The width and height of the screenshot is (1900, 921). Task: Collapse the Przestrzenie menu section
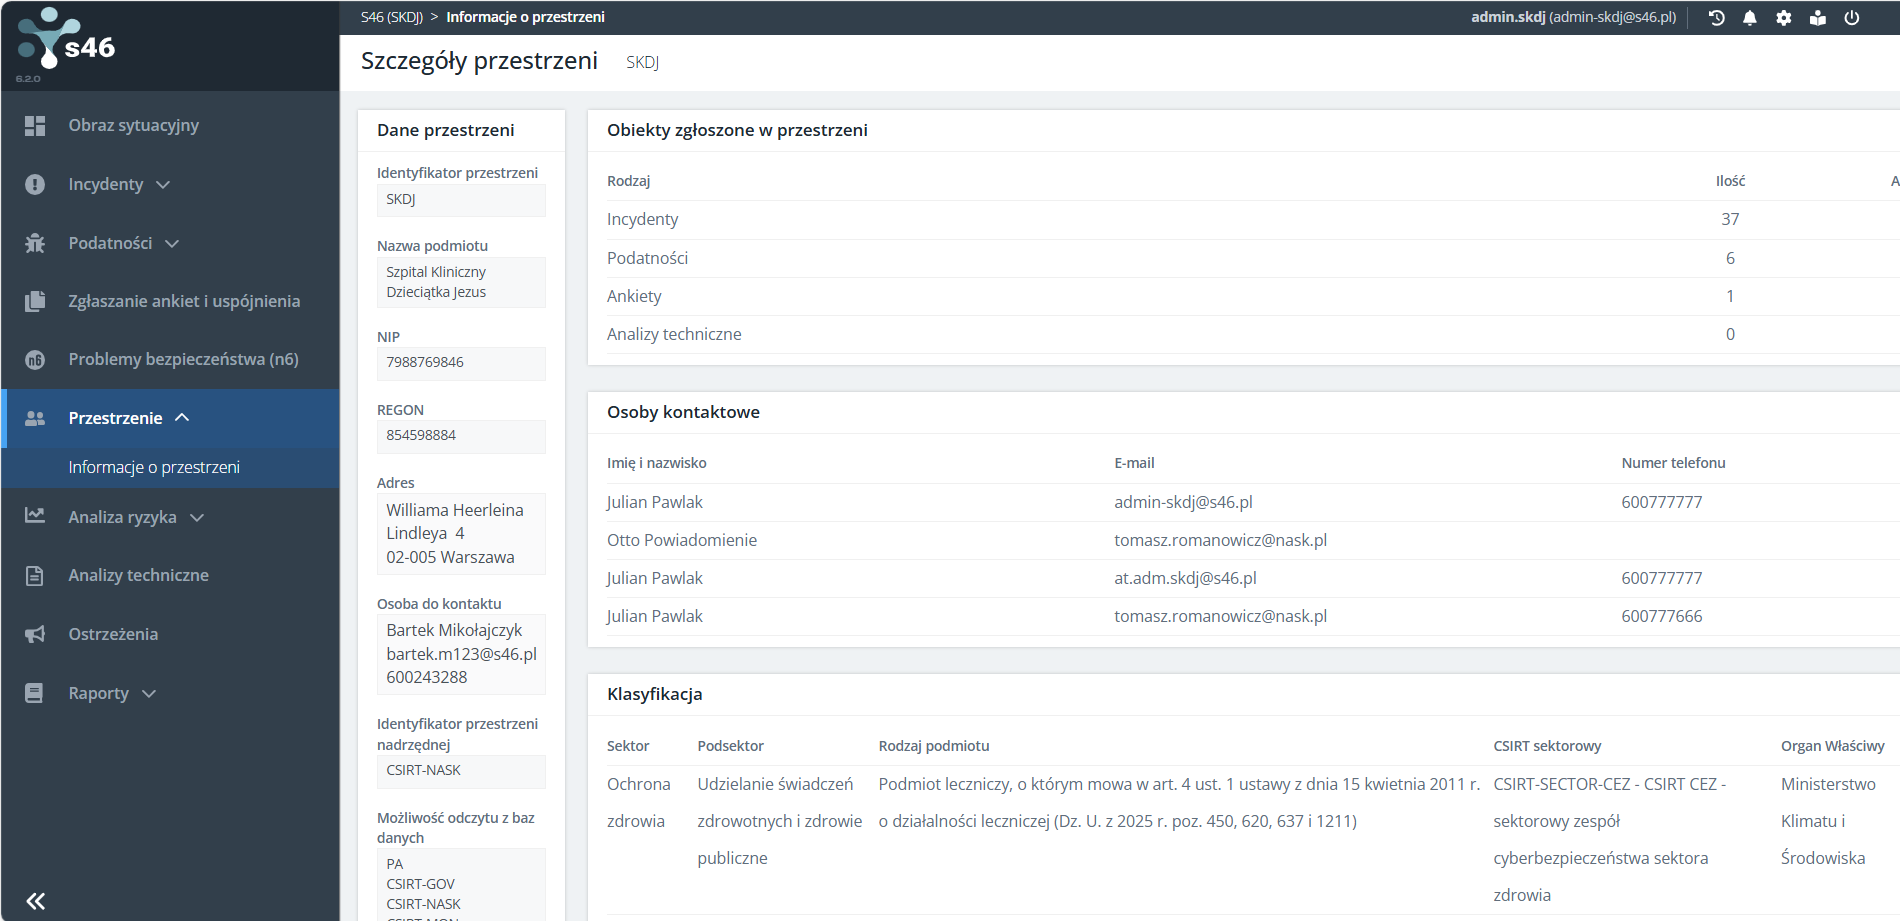click(182, 418)
